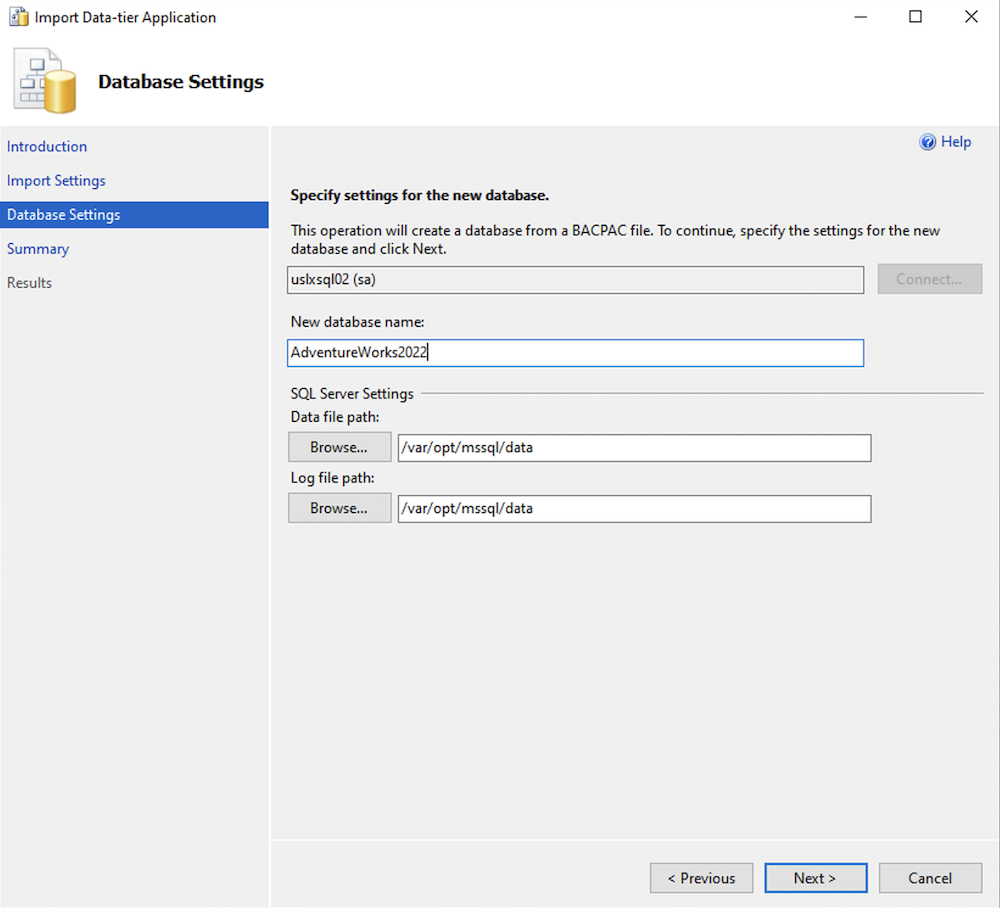The height and width of the screenshot is (908, 1000).
Task: Click Previous to go back a step
Action: pos(701,878)
